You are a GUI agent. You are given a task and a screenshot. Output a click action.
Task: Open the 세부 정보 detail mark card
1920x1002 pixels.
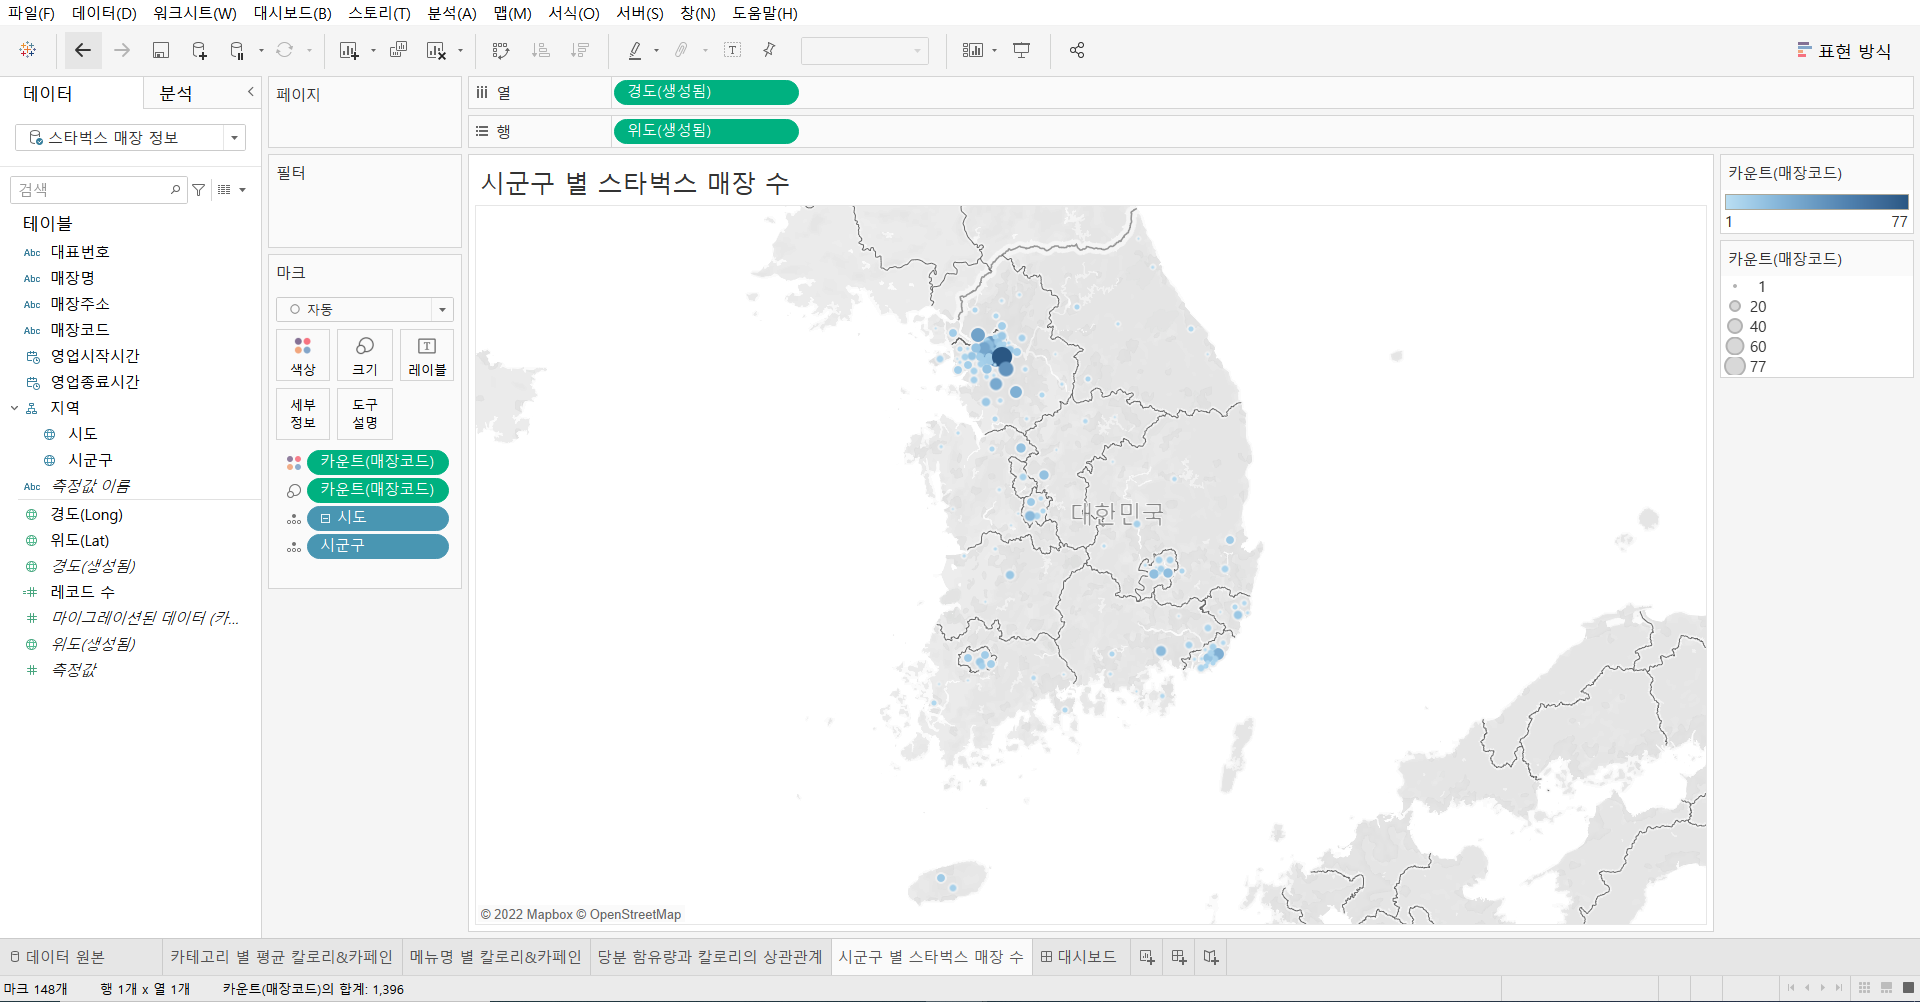click(303, 413)
